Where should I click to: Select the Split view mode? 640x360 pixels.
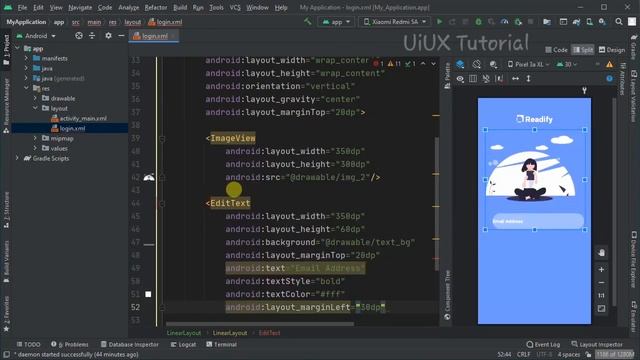pyautogui.click(x=583, y=50)
